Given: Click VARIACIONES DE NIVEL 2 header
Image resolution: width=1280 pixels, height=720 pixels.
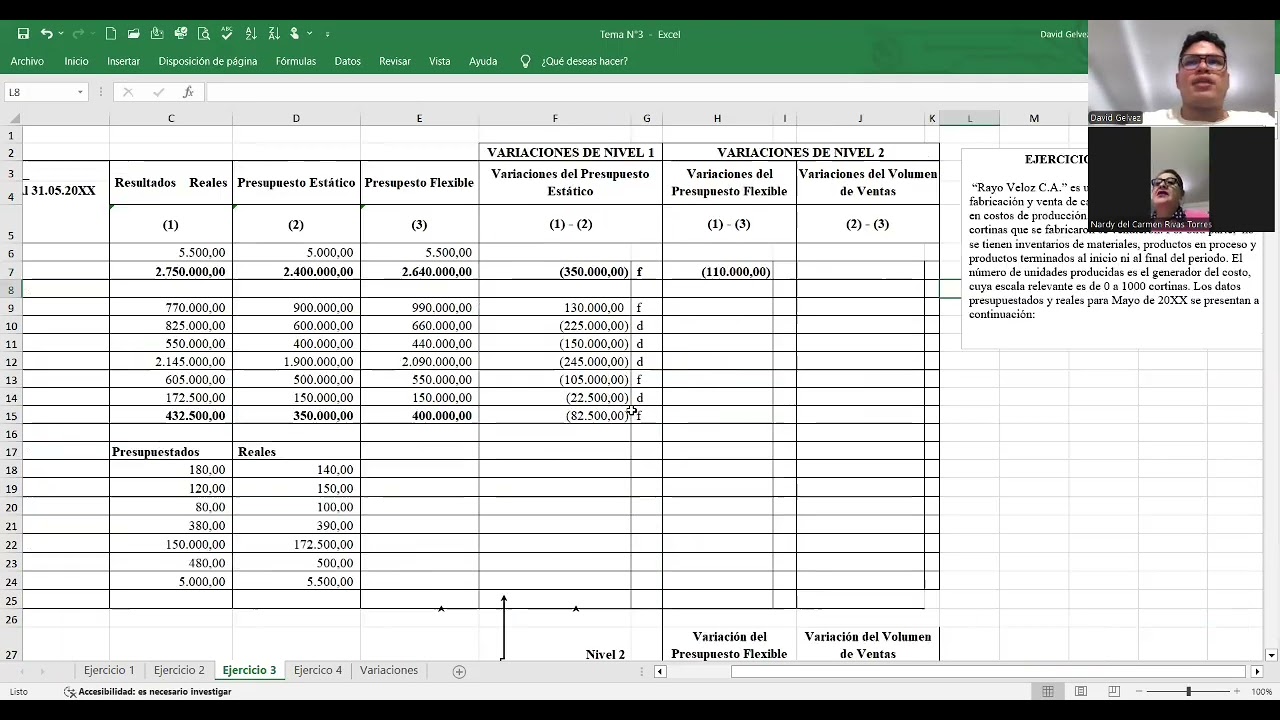Looking at the screenshot, I should [800, 153].
